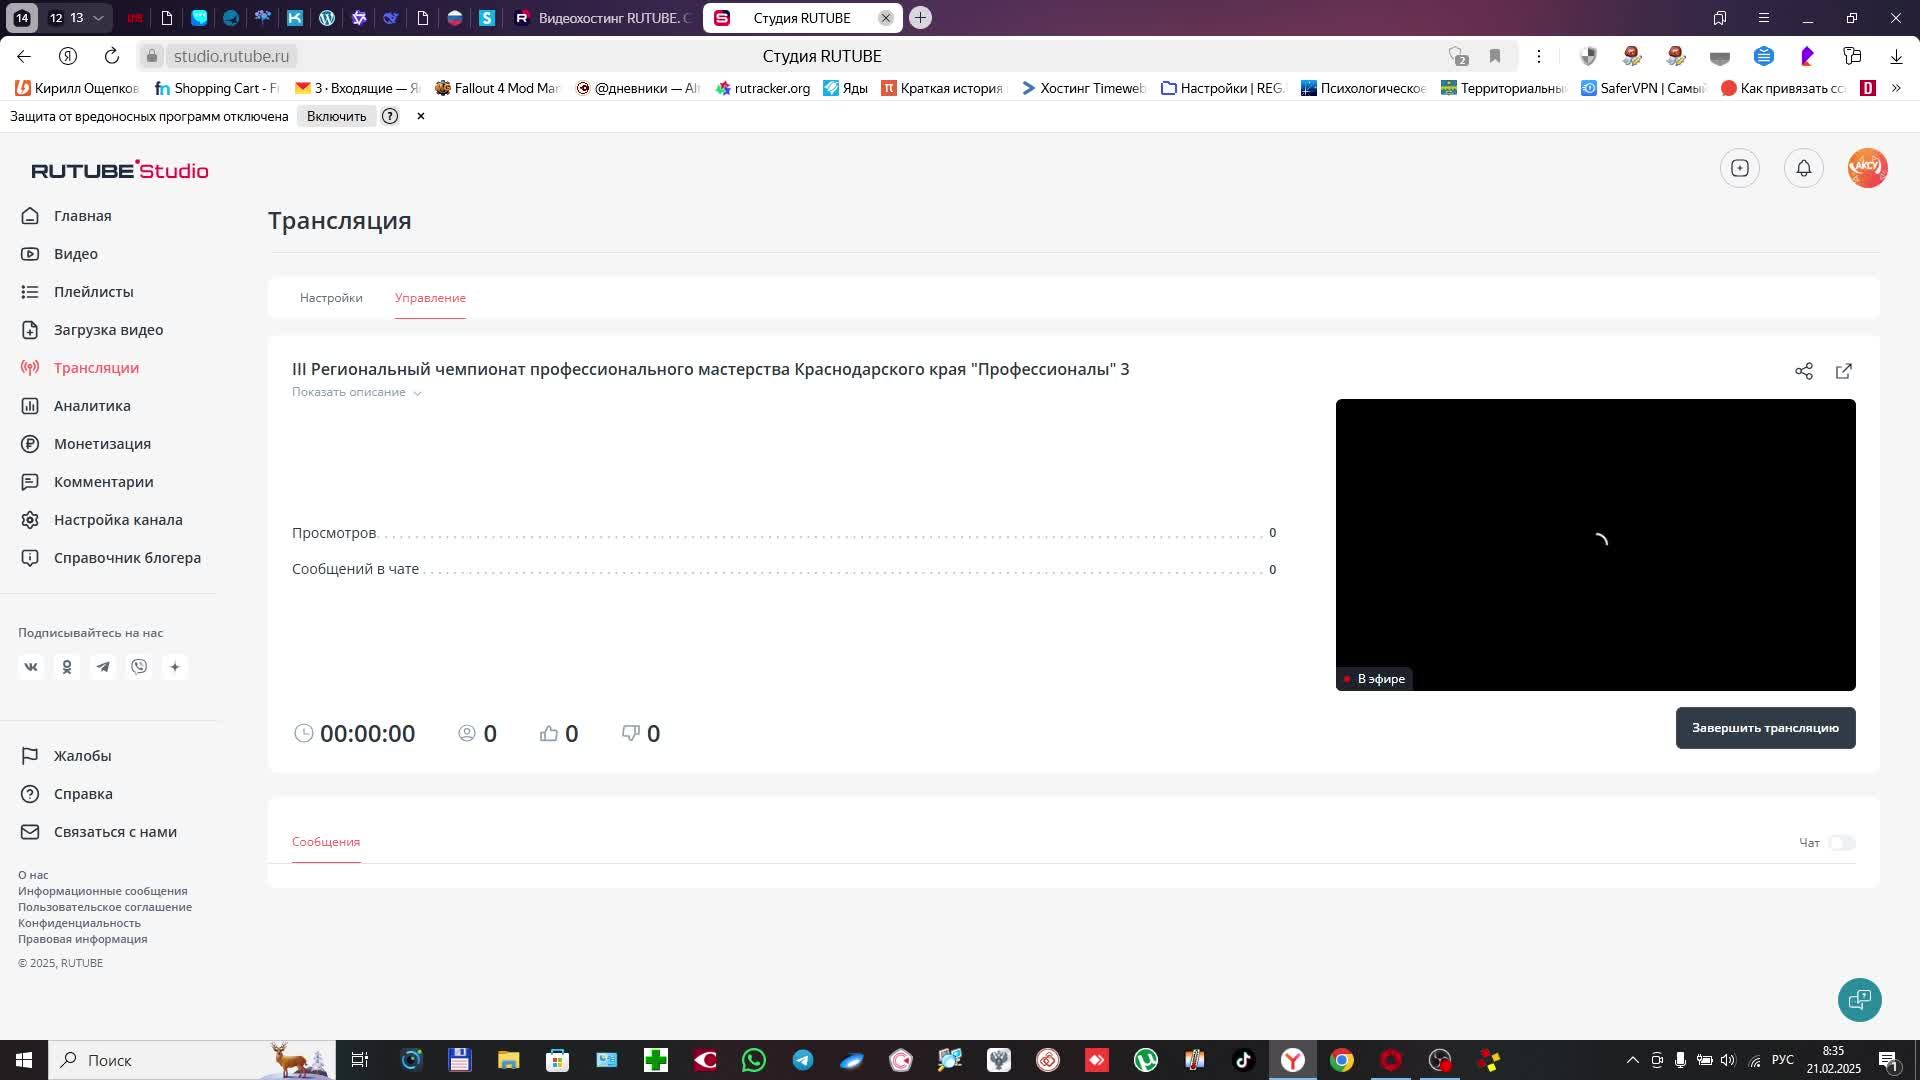Screen dimensions: 1920x1080
Task: Expand the browser tab group dropdown arrow
Action: click(x=98, y=18)
